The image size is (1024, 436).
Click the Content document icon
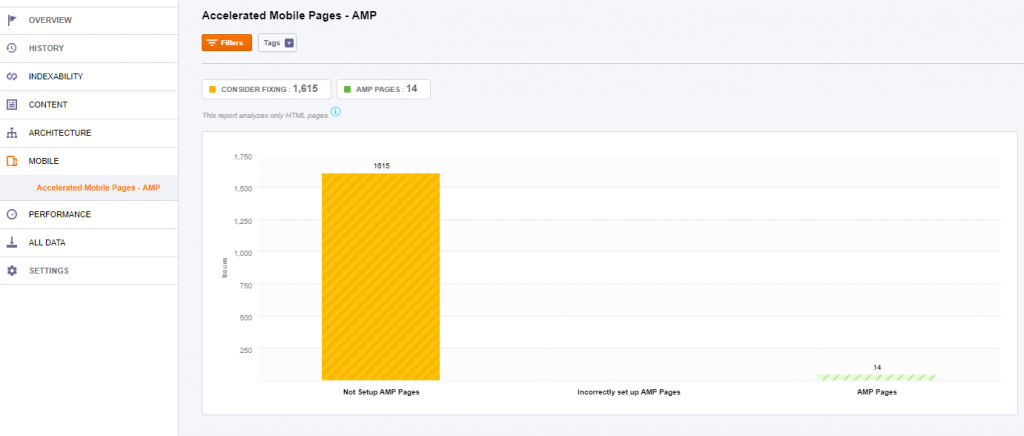click(x=12, y=104)
